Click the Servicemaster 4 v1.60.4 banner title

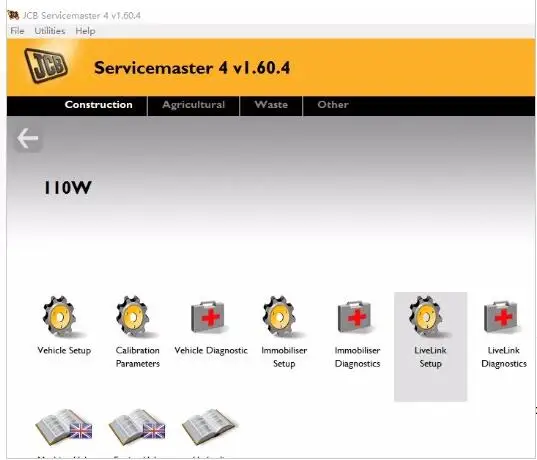[x=192, y=67]
